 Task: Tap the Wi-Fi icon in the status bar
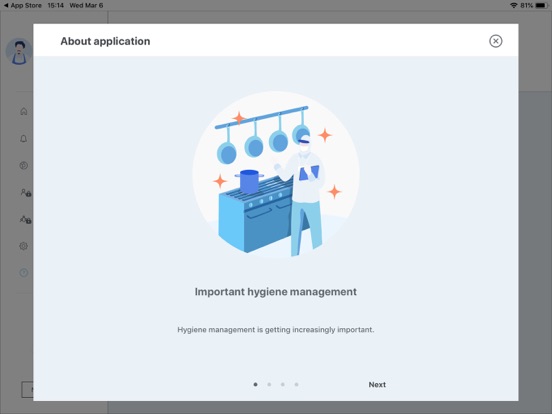point(513,5)
